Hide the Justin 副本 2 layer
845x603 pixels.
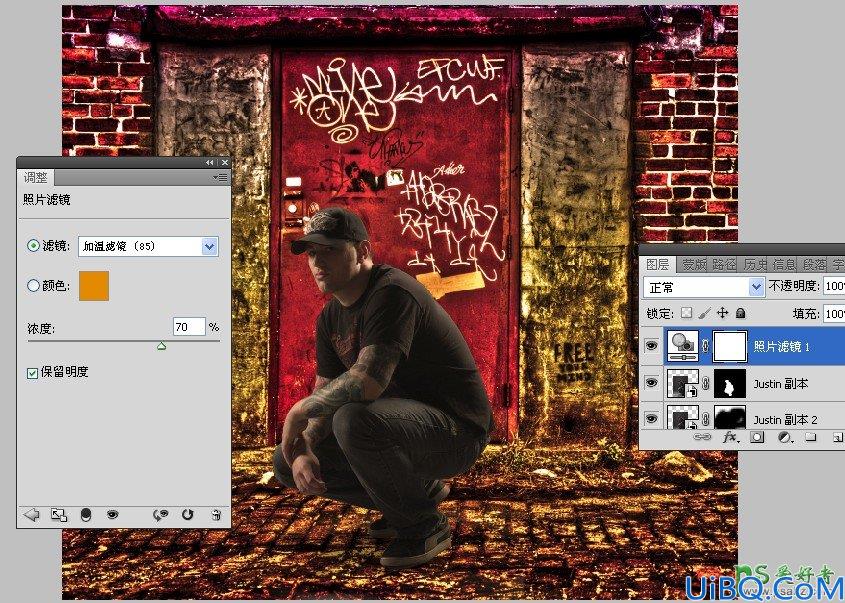(x=652, y=419)
